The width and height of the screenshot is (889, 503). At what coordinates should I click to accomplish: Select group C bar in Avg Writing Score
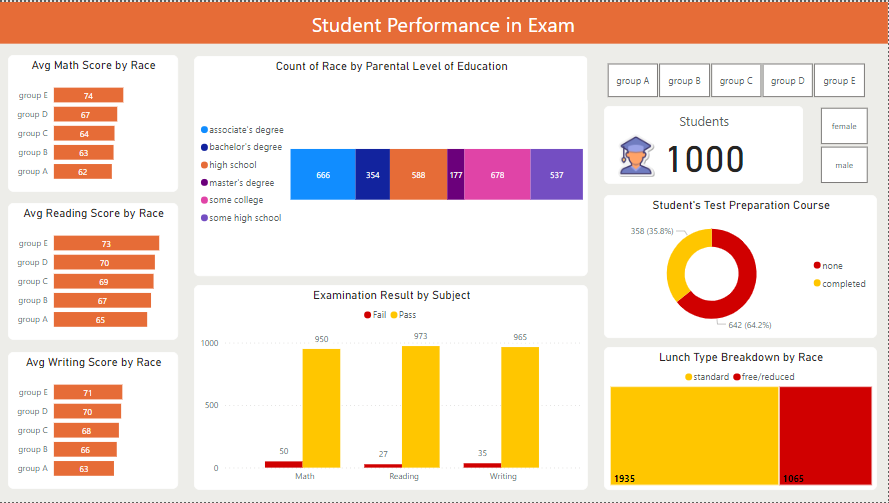coord(86,431)
